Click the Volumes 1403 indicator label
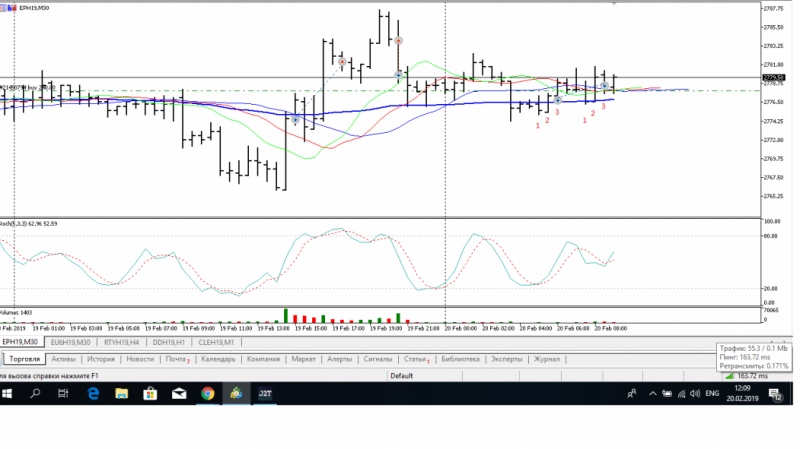 point(16,312)
